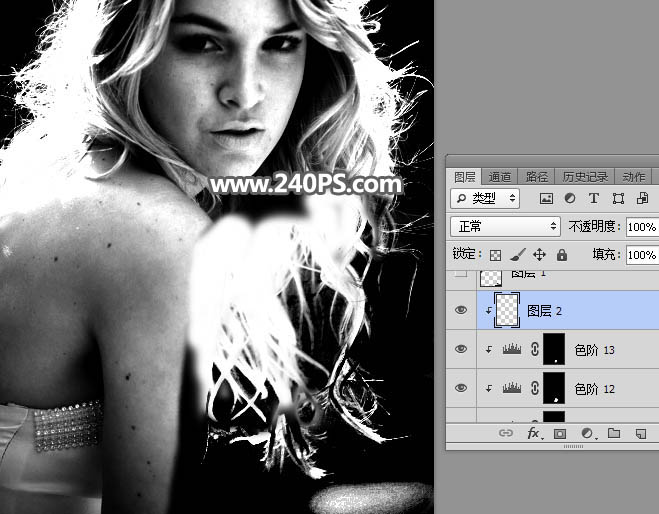Toggle mask link on 色阶 13
659x514 pixels.
click(x=535, y=349)
